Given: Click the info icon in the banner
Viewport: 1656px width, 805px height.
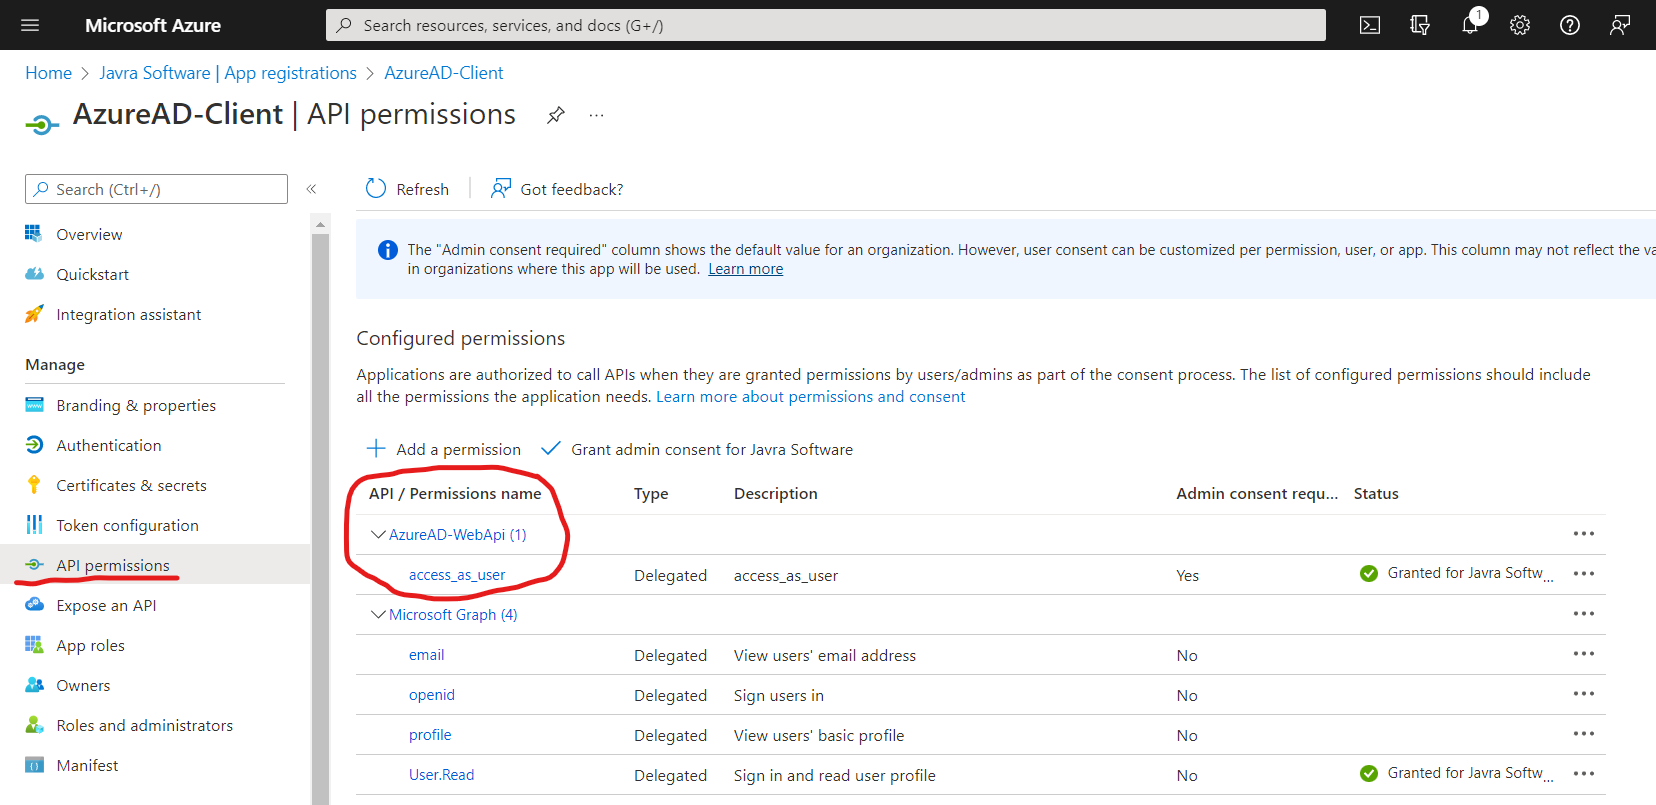Looking at the screenshot, I should click(388, 250).
